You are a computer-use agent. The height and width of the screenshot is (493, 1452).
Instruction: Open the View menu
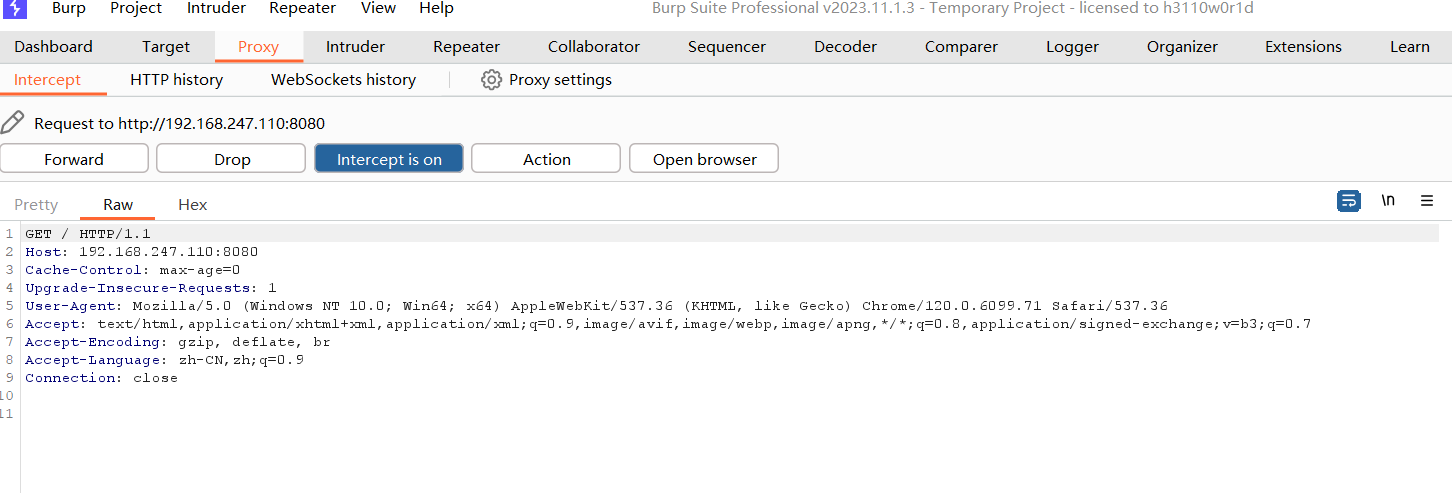pyautogui.click(x=378, y=8)
